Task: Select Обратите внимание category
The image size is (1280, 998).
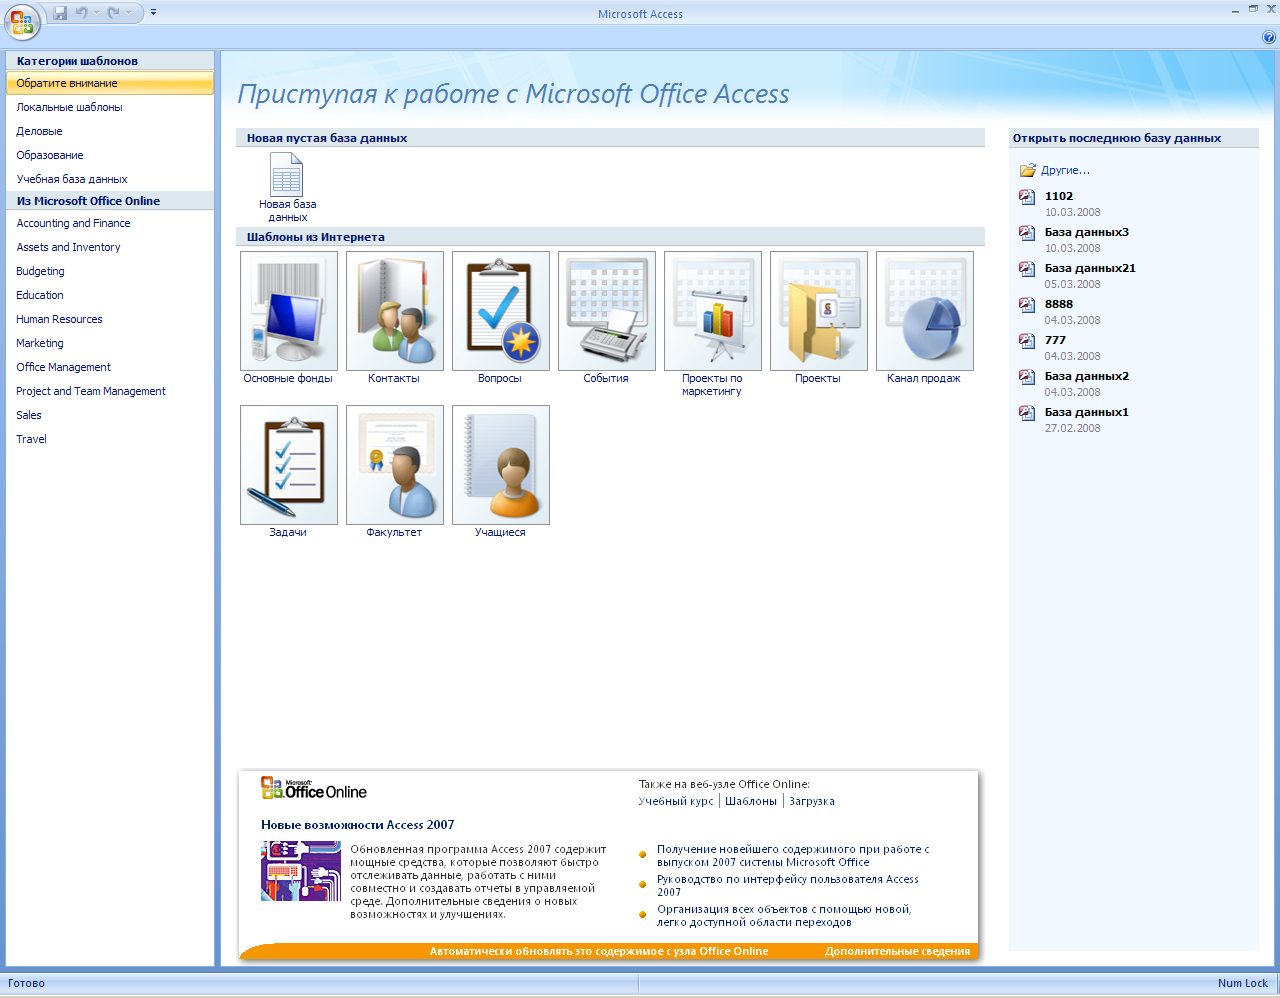Action: tap(110, 83)
